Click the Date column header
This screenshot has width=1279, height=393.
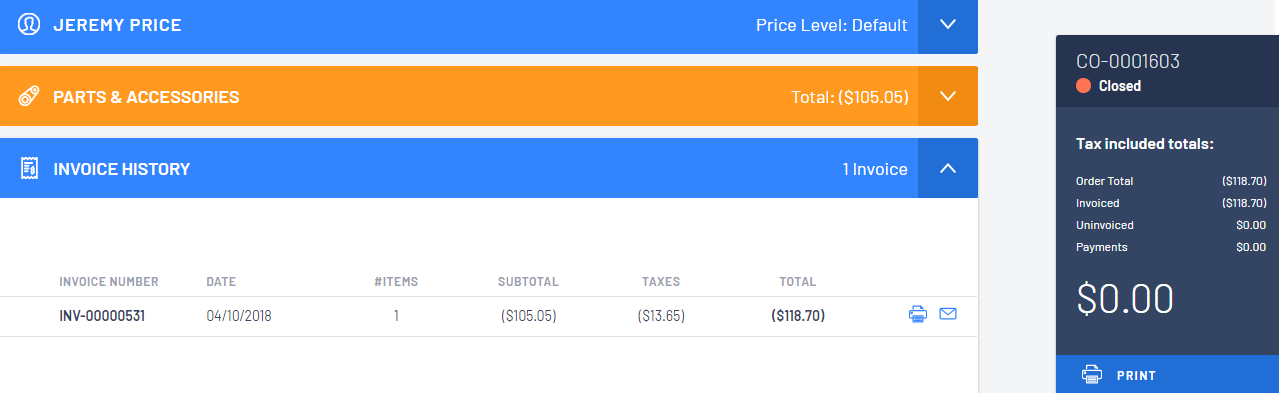point(221,282)
